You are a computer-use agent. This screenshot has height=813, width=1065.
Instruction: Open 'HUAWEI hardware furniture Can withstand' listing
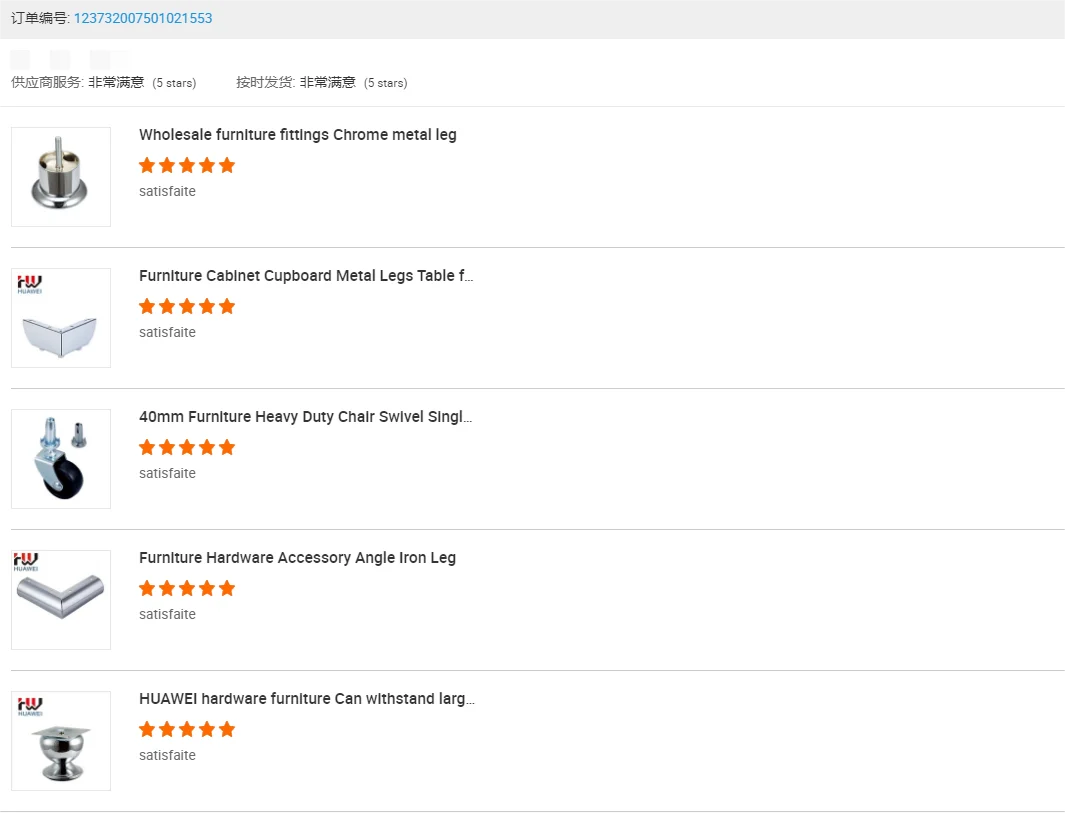pos(306,699)
